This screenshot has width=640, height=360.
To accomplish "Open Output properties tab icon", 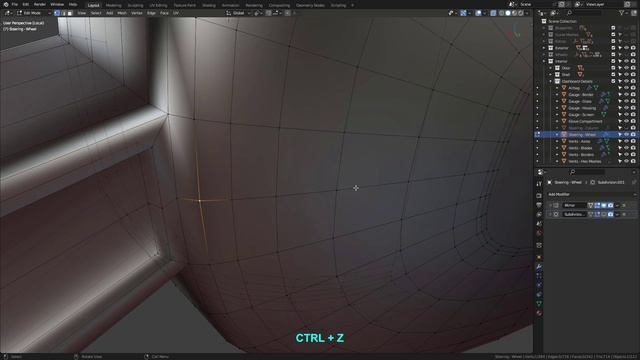I will 539,205.
